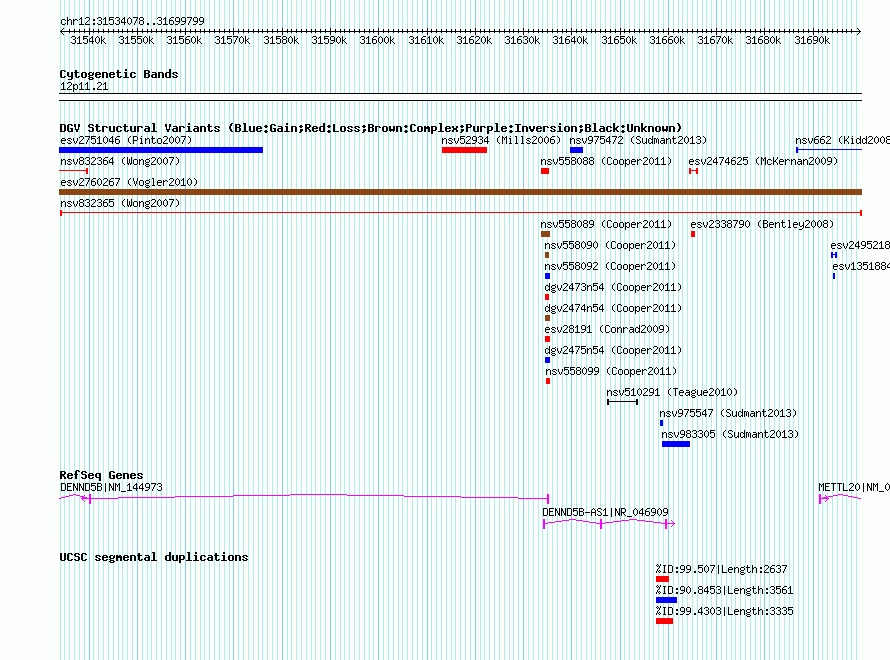
Task: Open the nsv975472 (Sudmant2013) label
Action: (x=639, y=140)
